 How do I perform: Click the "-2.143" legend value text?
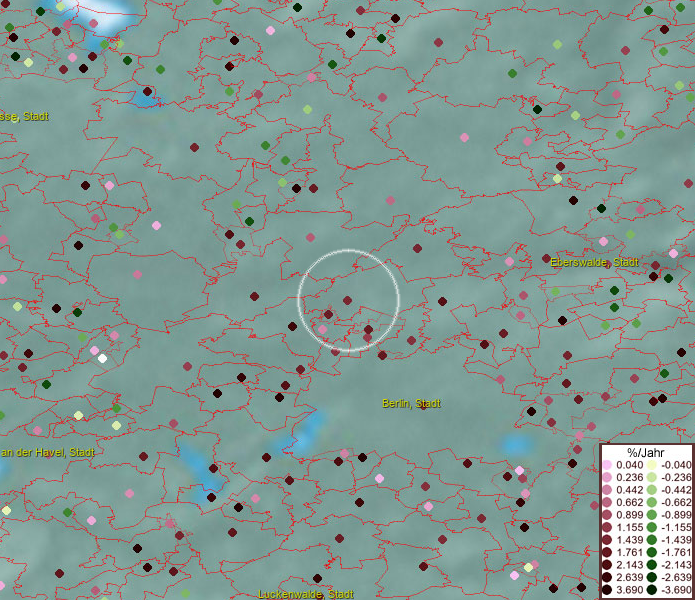click(676, 565)
